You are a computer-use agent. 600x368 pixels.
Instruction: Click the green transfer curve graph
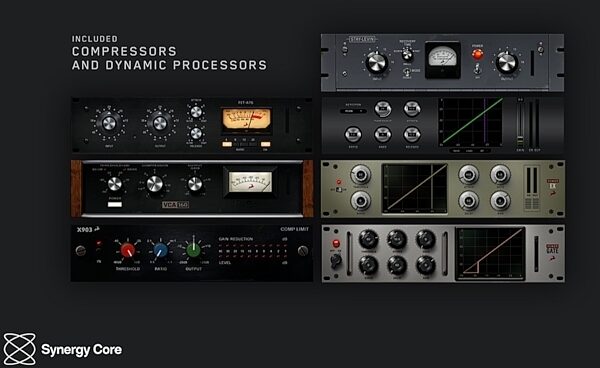(471, 122)
